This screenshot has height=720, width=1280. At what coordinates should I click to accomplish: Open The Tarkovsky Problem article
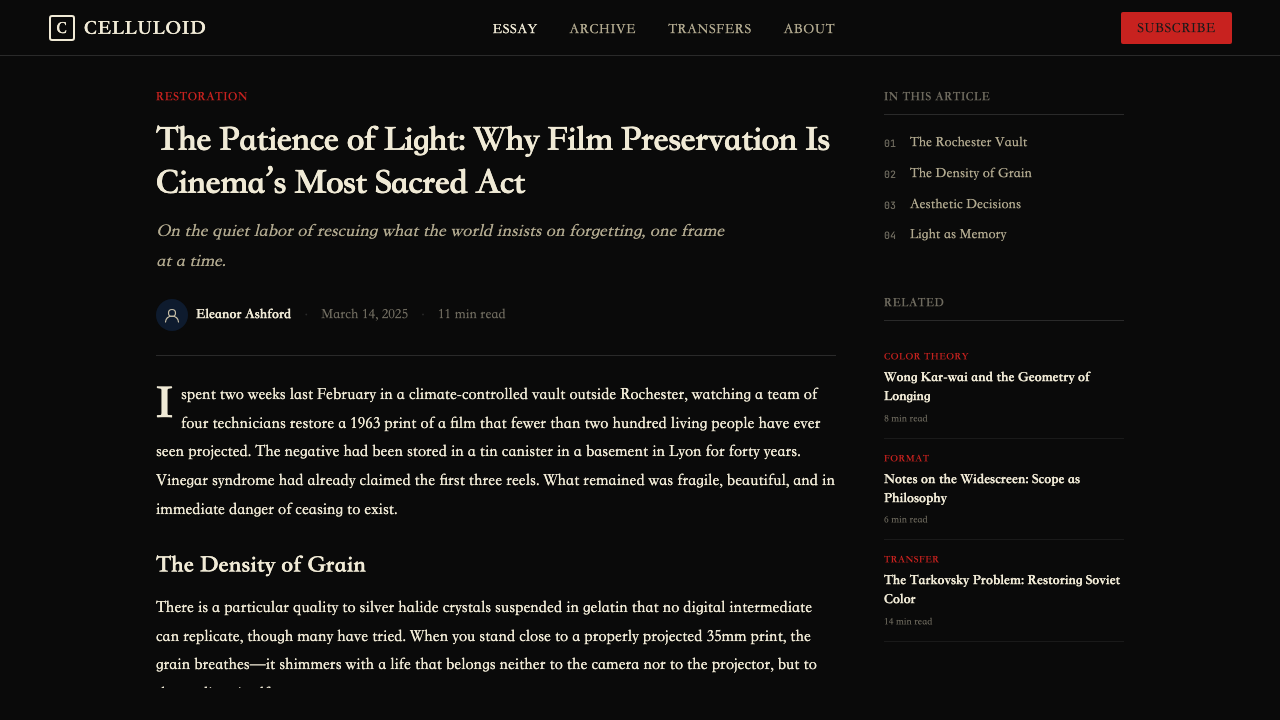(1002, 589)
